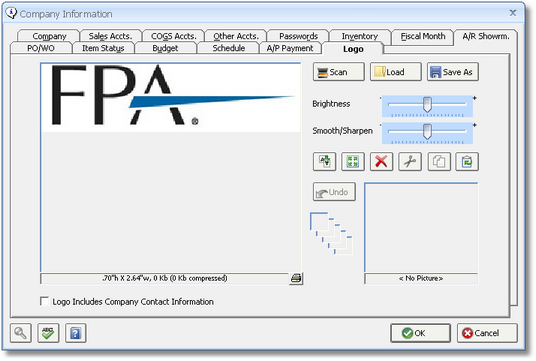
Task: Switch to the Passwords tab
Action: tap(298, 36)
